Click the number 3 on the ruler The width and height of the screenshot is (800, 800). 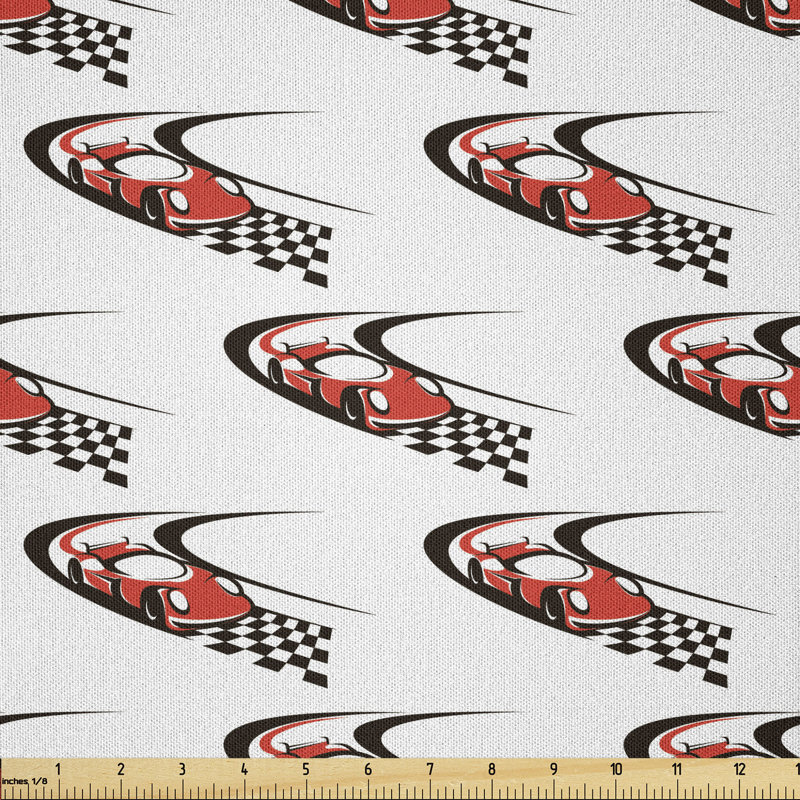point(182,769)
